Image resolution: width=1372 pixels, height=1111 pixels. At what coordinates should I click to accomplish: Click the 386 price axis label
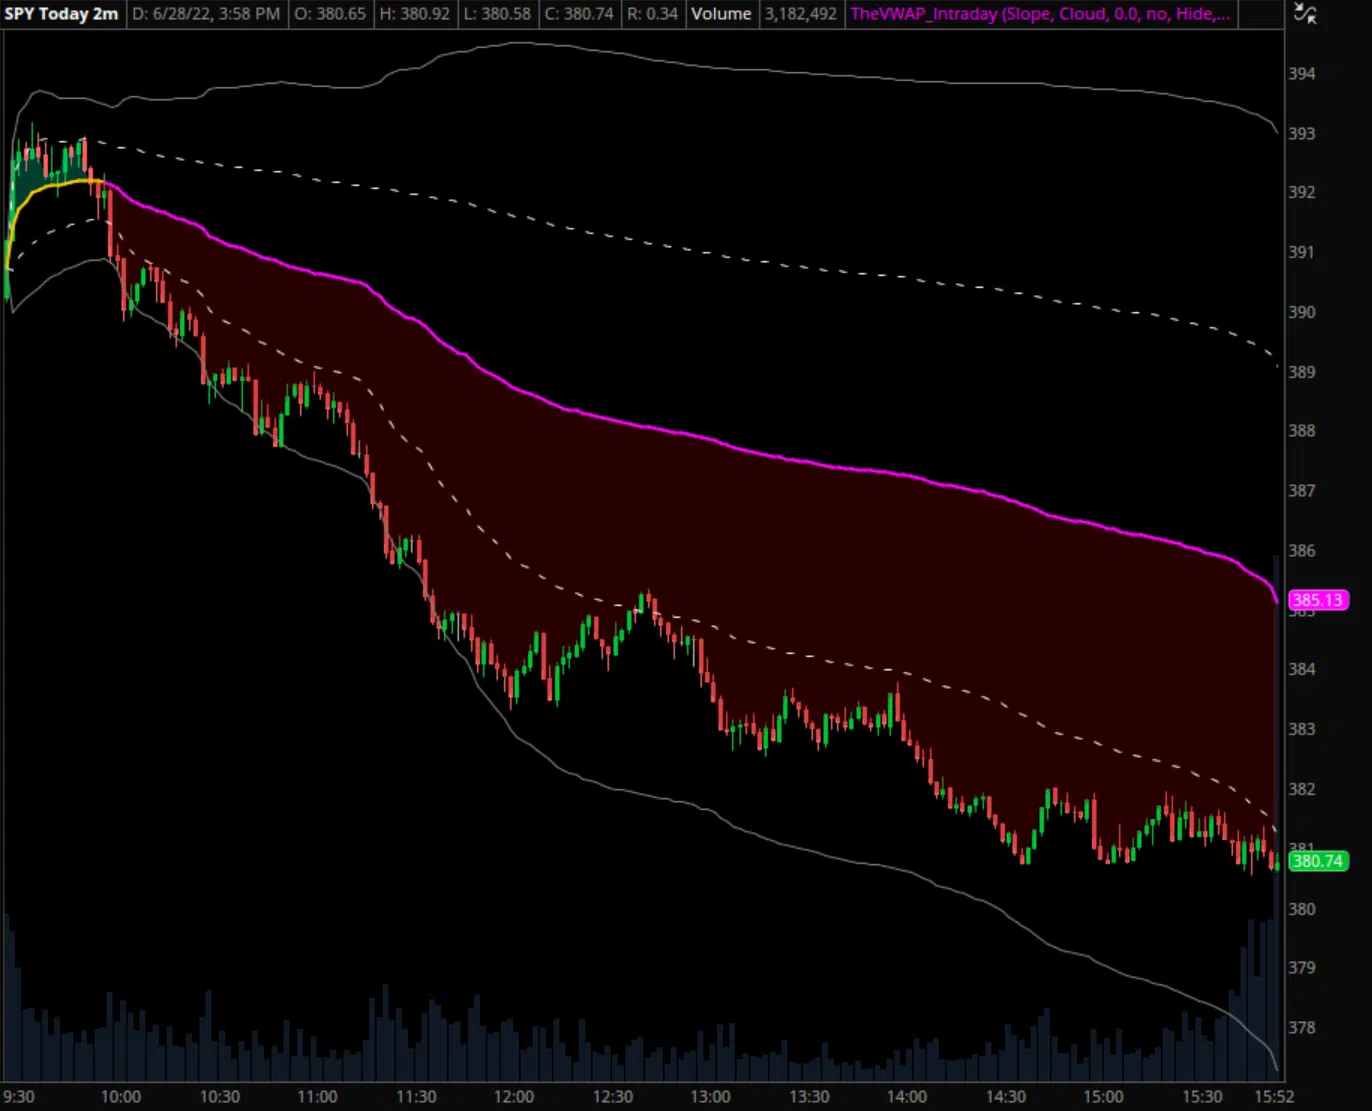tap(1302, 550)
